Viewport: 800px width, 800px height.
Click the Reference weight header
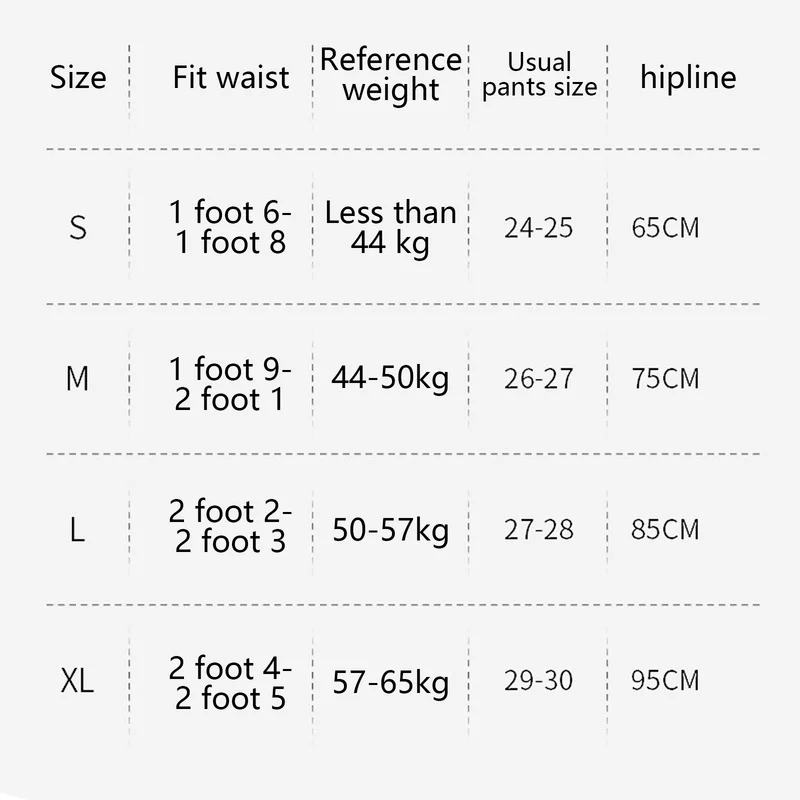391,74
